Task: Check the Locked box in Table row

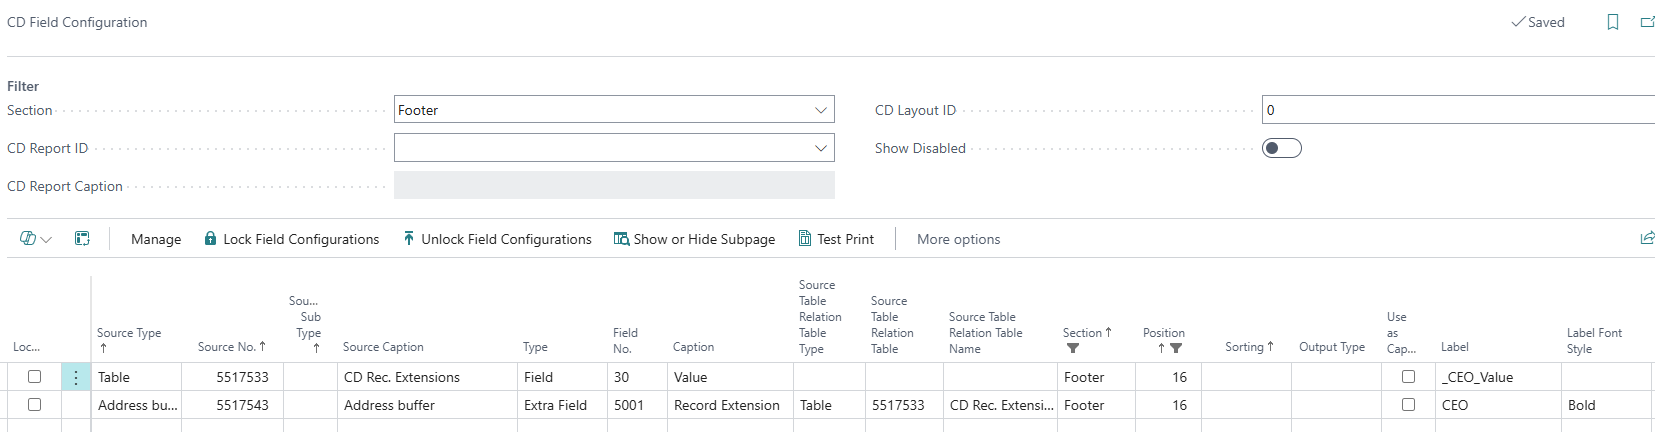Action: 34,377
